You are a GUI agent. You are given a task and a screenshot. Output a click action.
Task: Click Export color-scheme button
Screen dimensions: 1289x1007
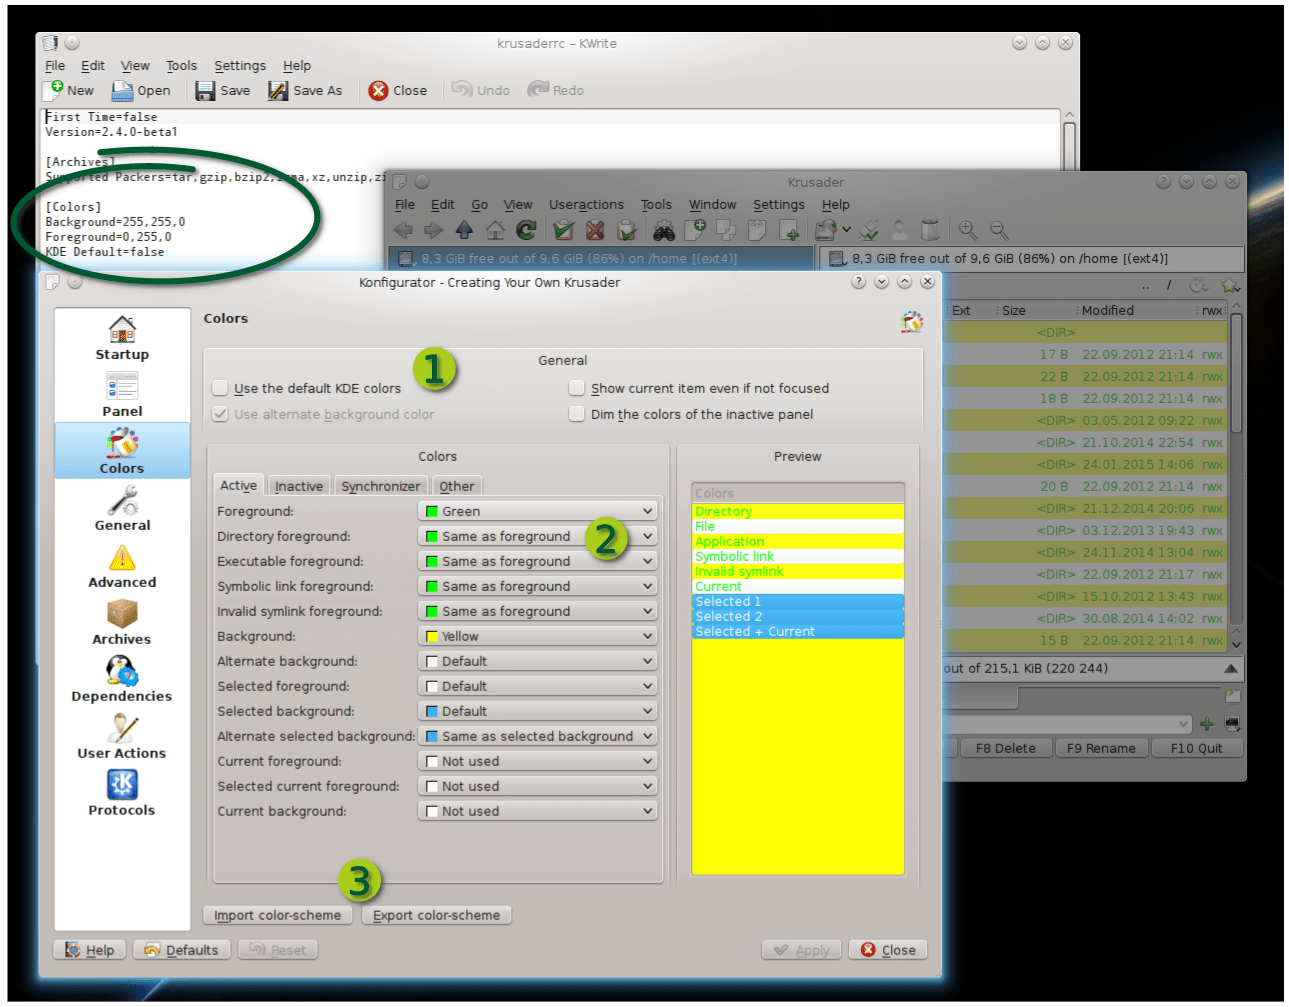(436, 915)
